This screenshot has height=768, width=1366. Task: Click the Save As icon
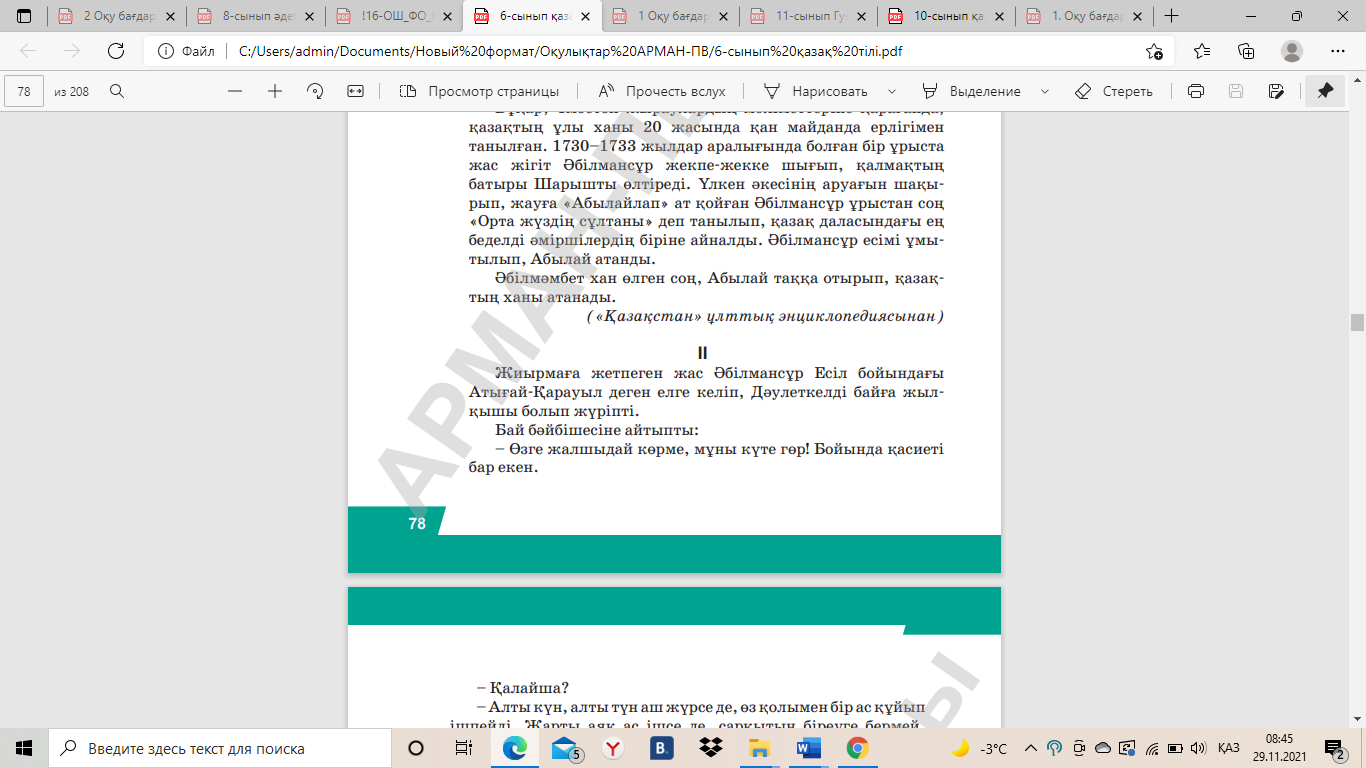pyautogui.click(x=1275, y=91)
